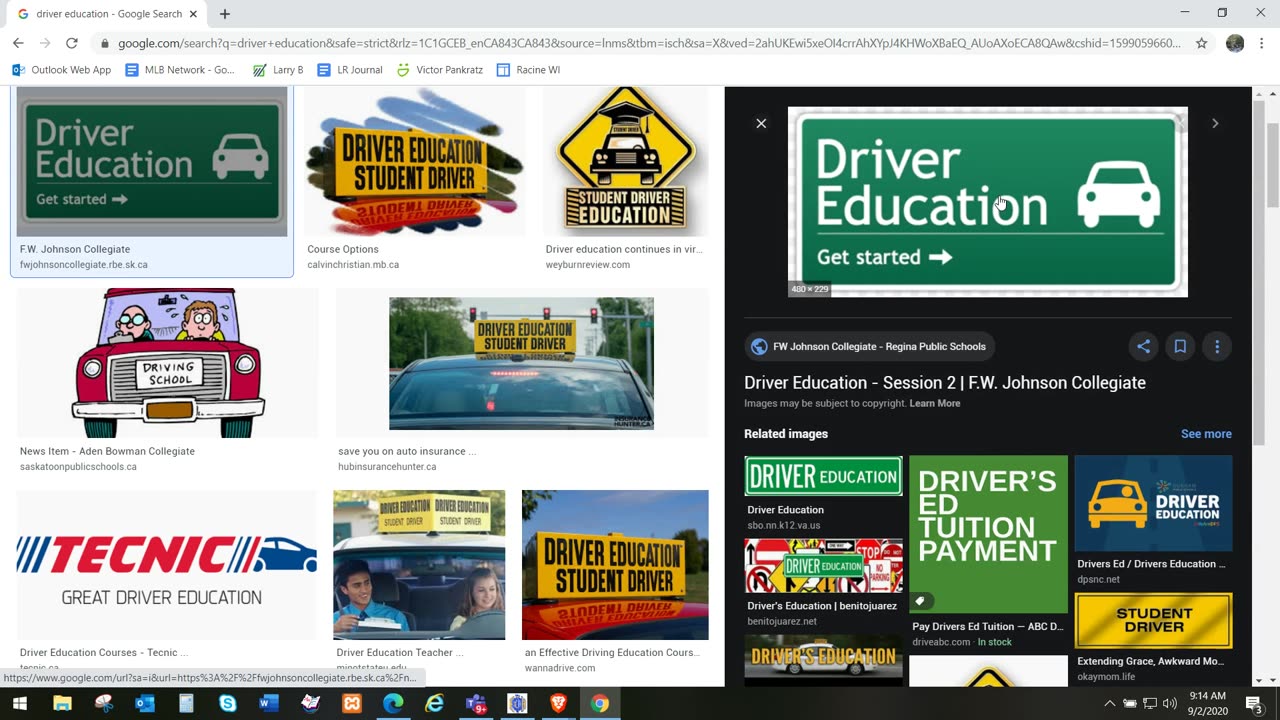
Task: Click the fwjohnsoncollegiate.rbe.sk.ca source text
Action: click(x=84, y=265)
